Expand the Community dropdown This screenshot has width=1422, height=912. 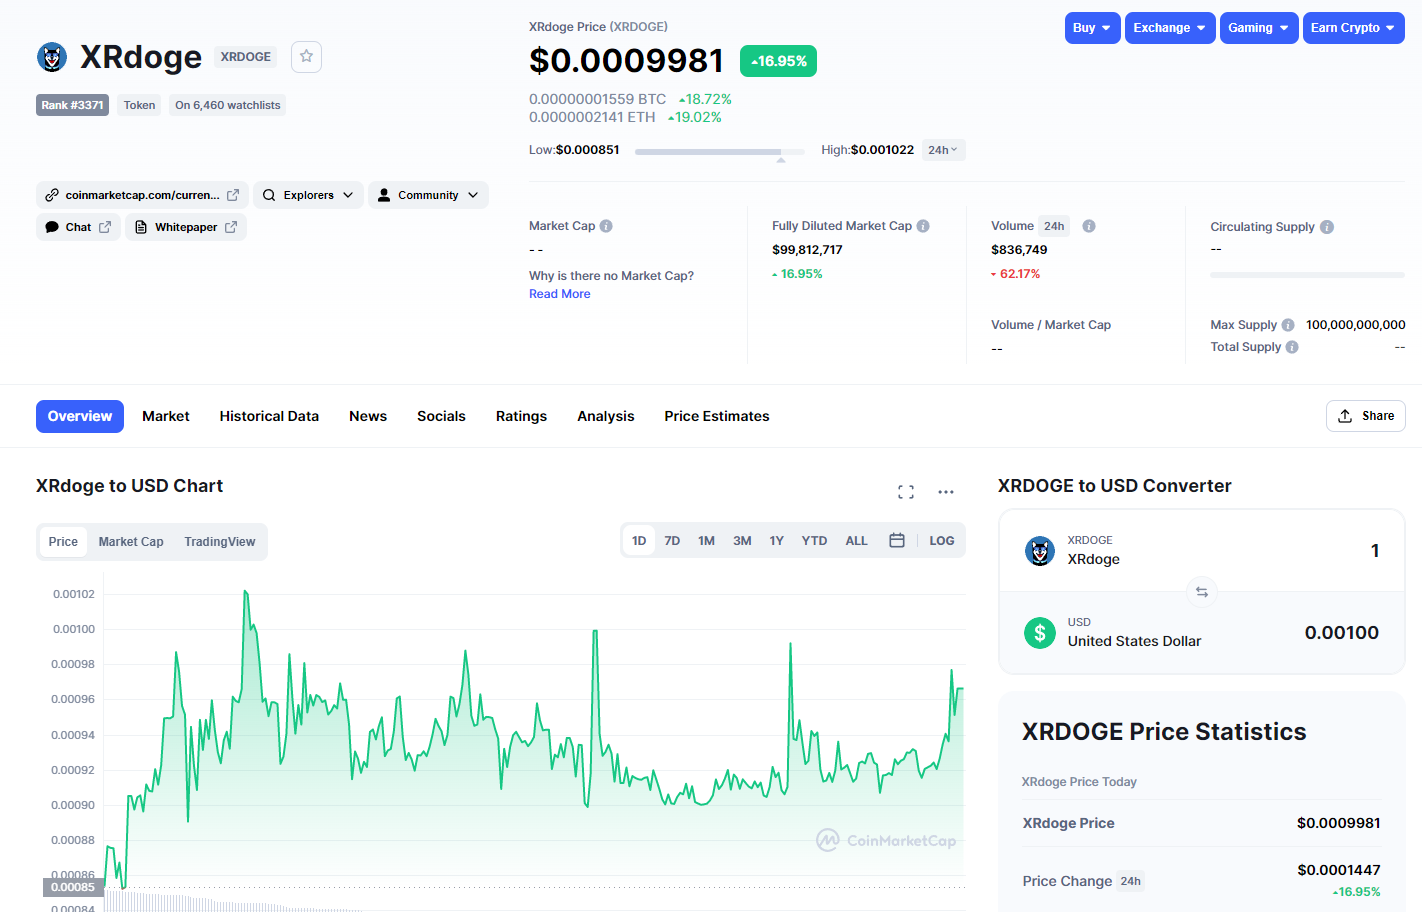(428, 195)
